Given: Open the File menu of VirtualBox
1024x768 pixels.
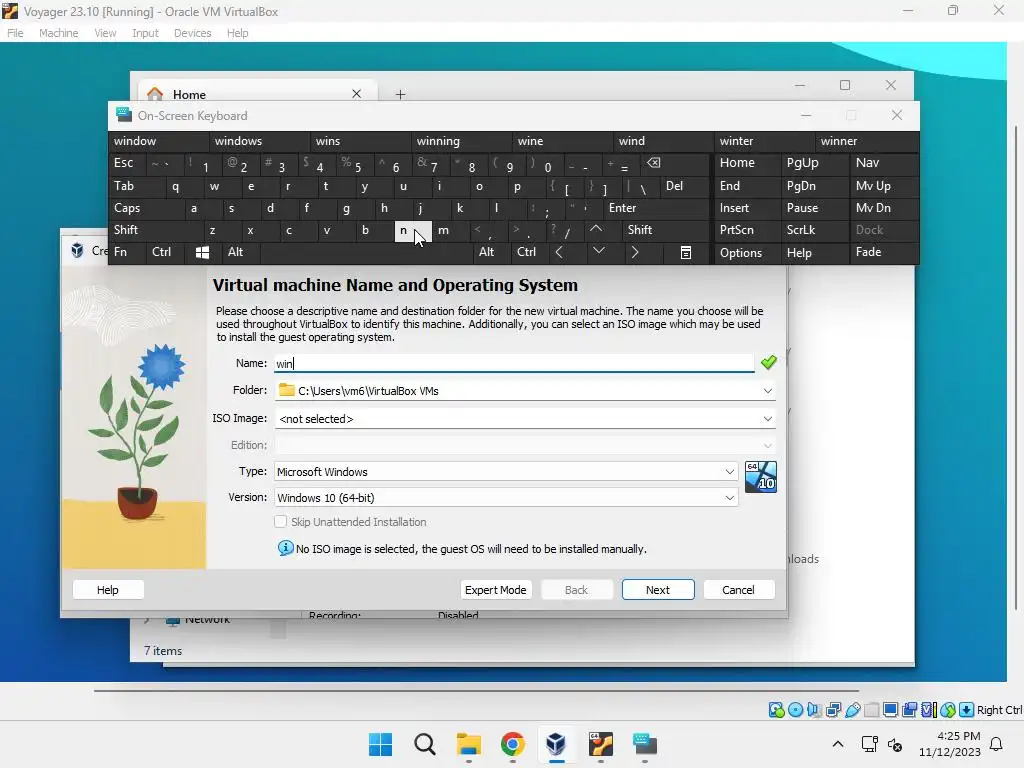Looking at the screenshot, I should click(x=15, y=33).
